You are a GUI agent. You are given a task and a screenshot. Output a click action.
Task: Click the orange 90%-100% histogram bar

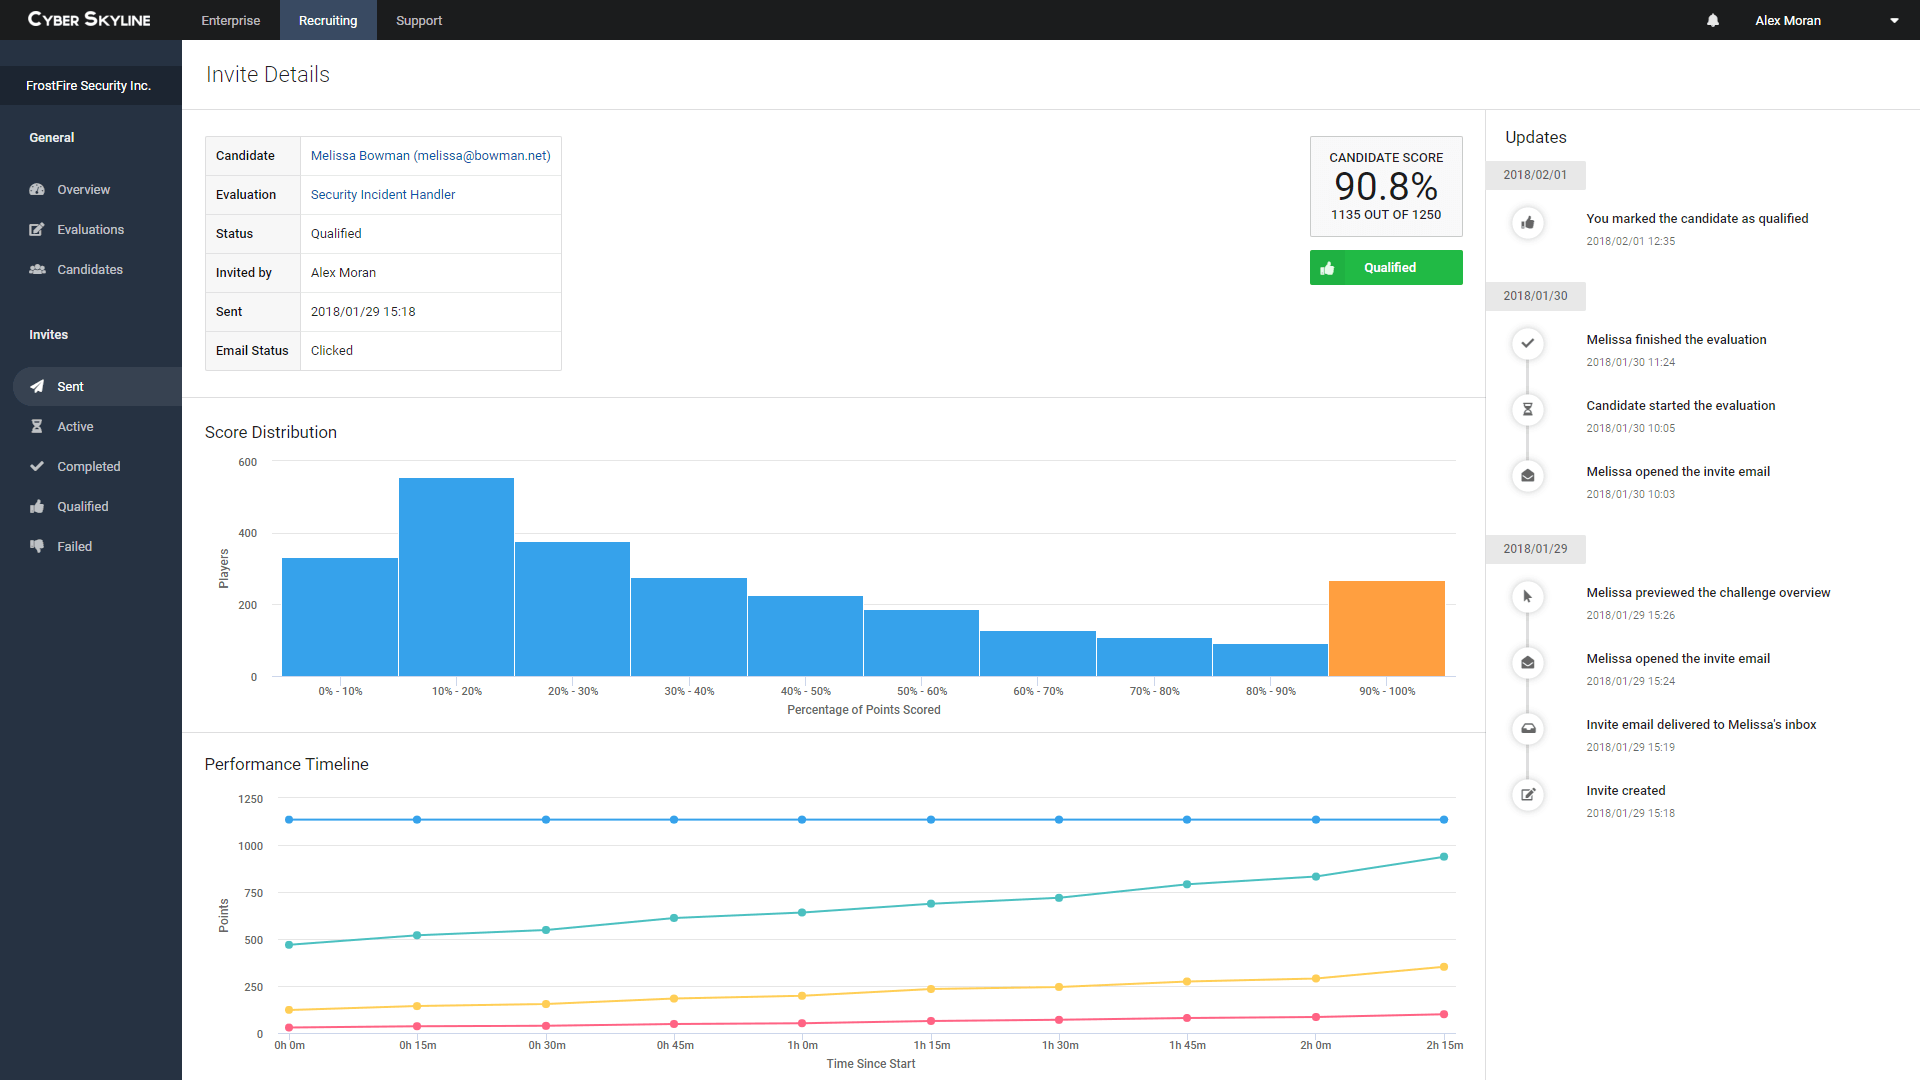pos(1386,628)
